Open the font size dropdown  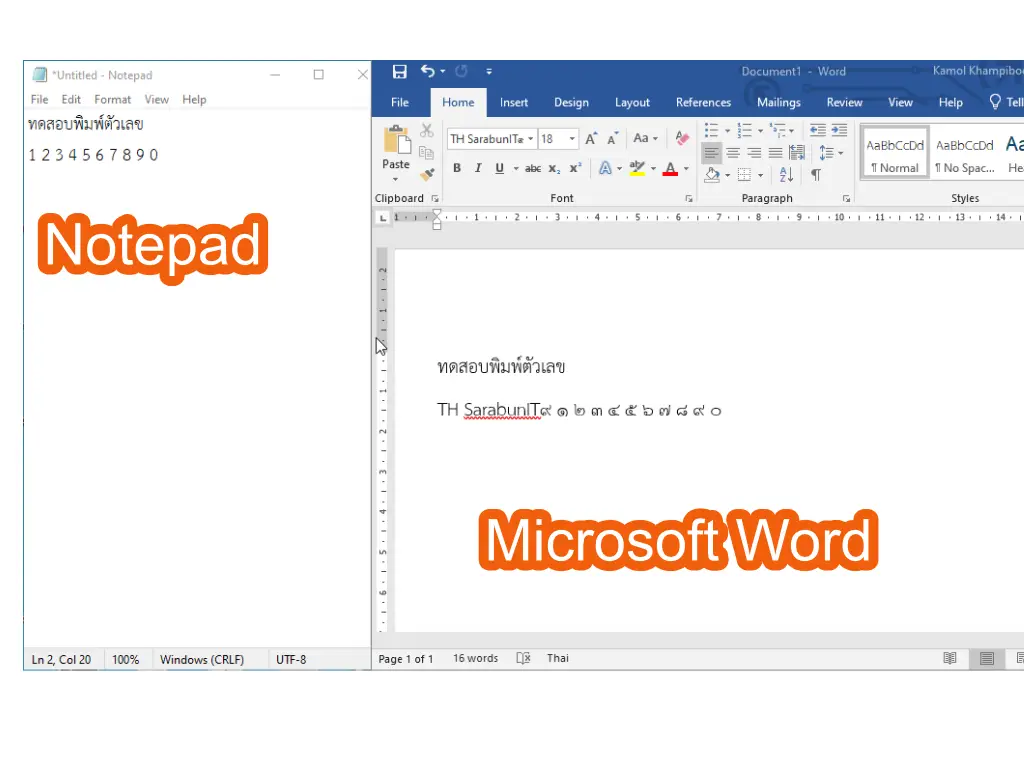point(572,139)
